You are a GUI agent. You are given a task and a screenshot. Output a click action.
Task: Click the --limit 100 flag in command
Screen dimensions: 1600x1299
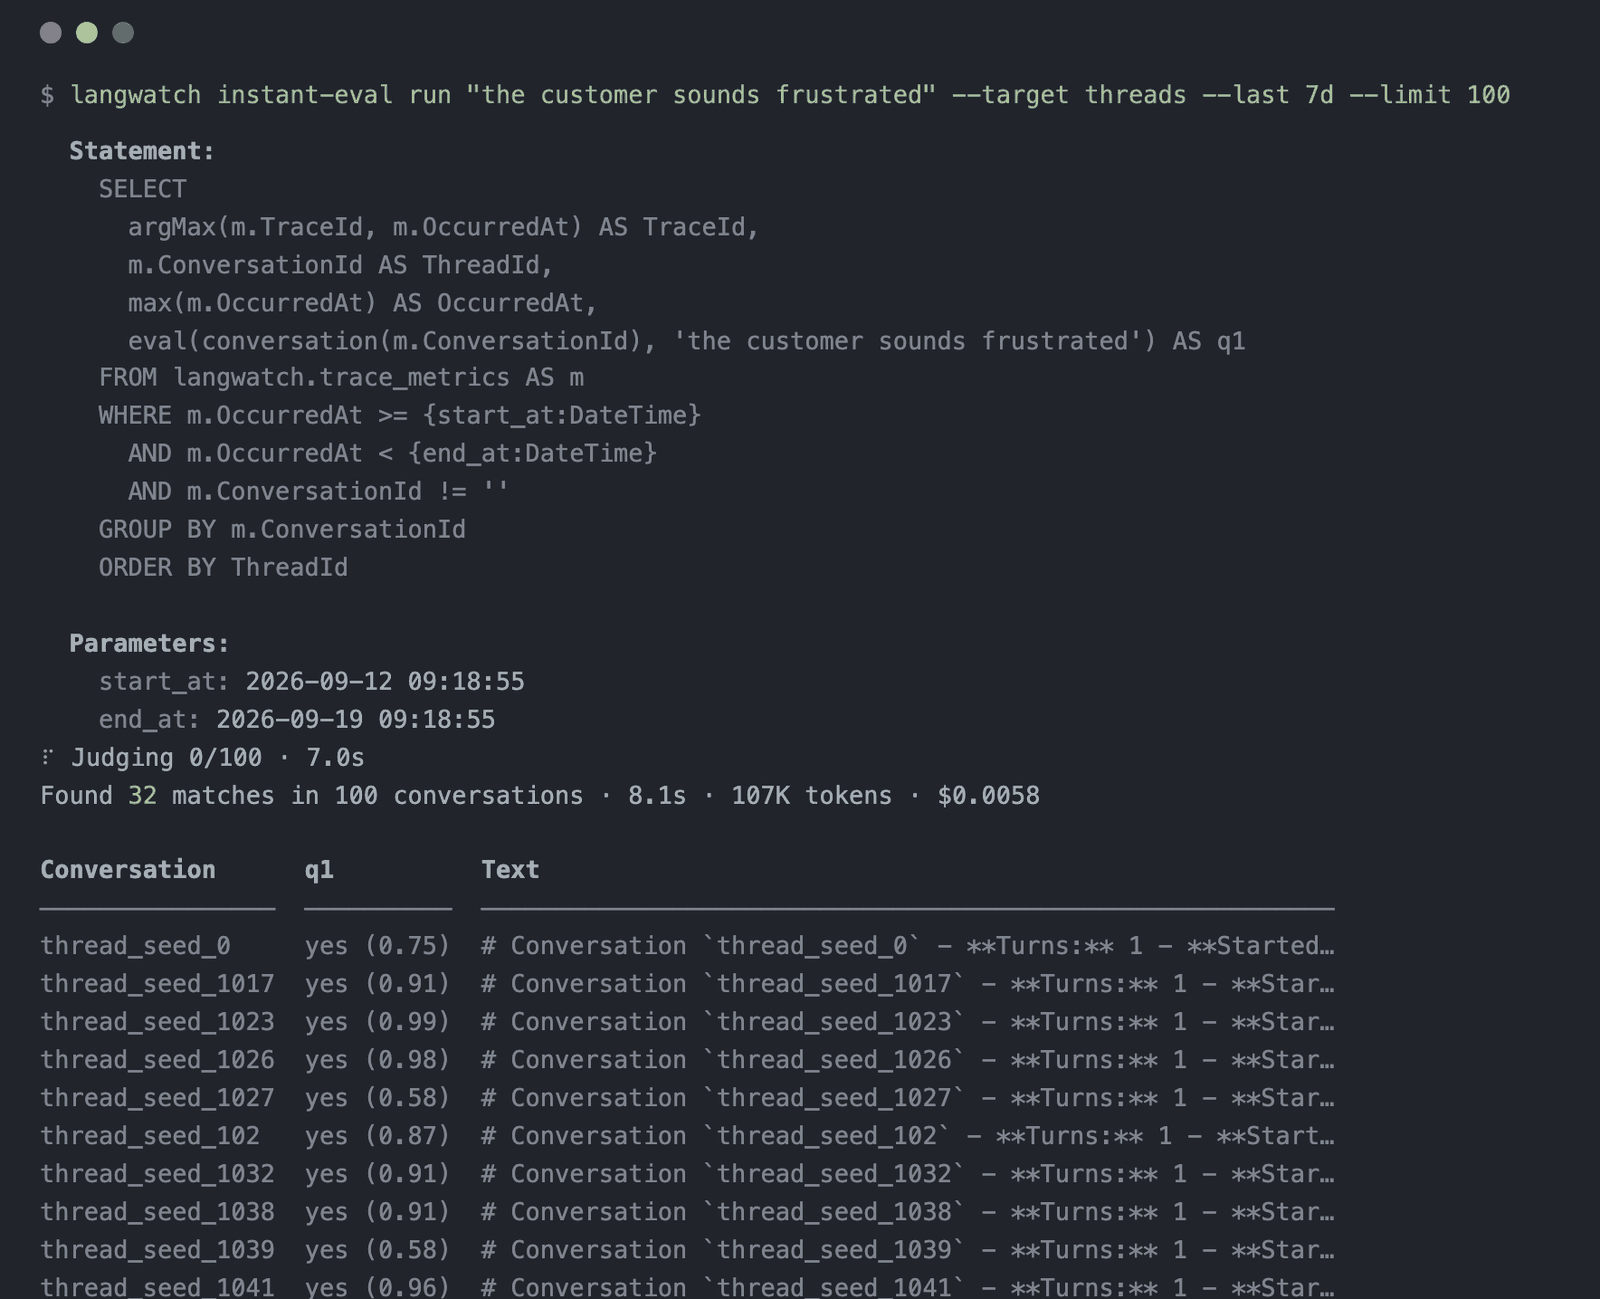1429,95
